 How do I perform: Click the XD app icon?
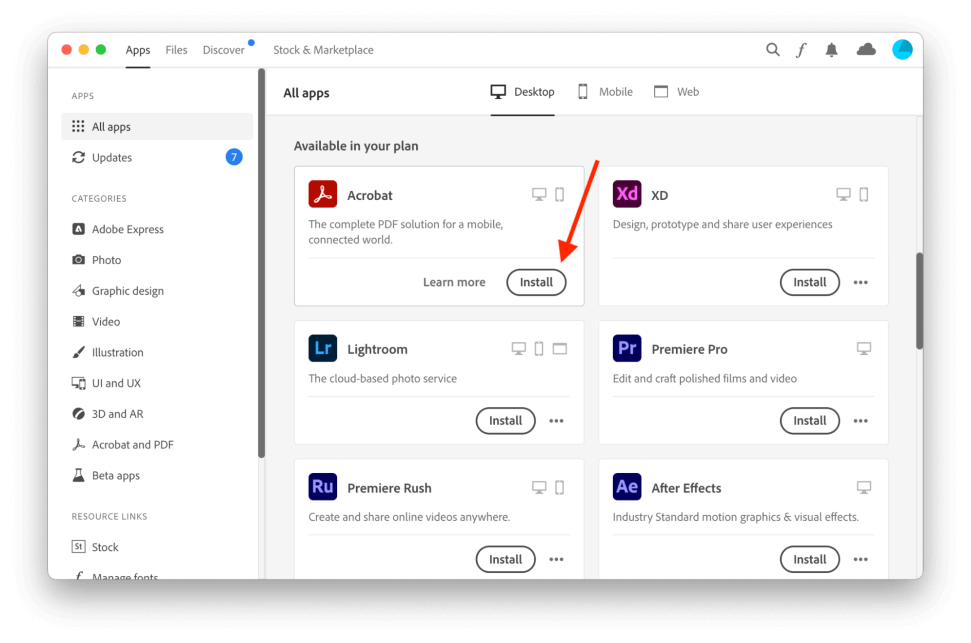627,195
